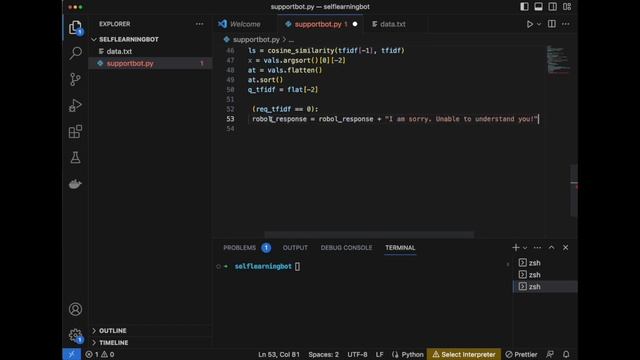Open notifications bell in status bar
Screen dimensions: 640x360
point(566,354)
